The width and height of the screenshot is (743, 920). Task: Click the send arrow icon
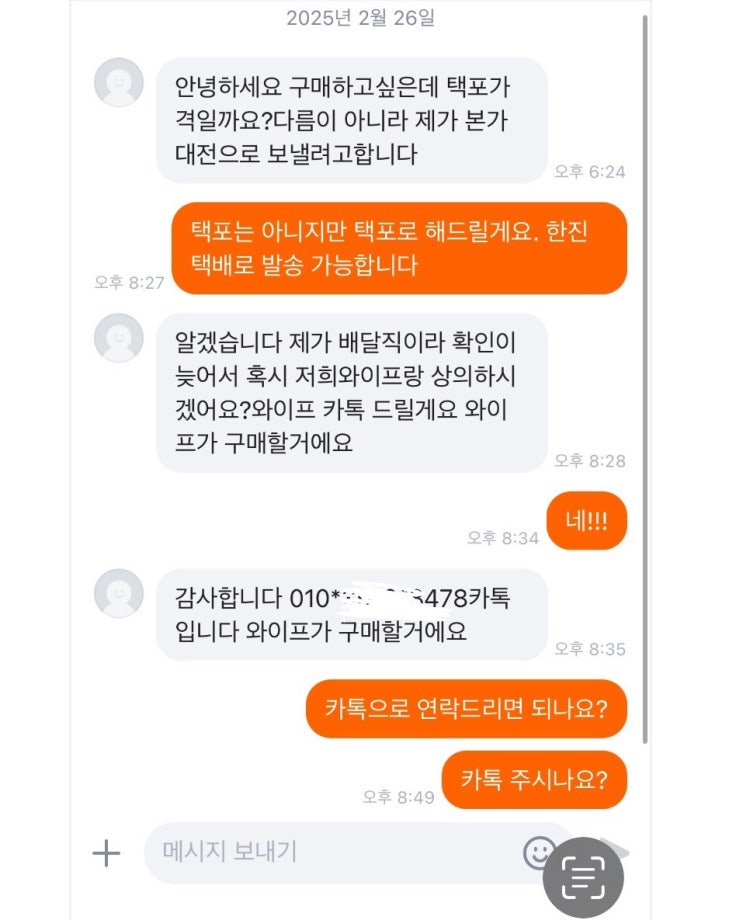[616, 851]
